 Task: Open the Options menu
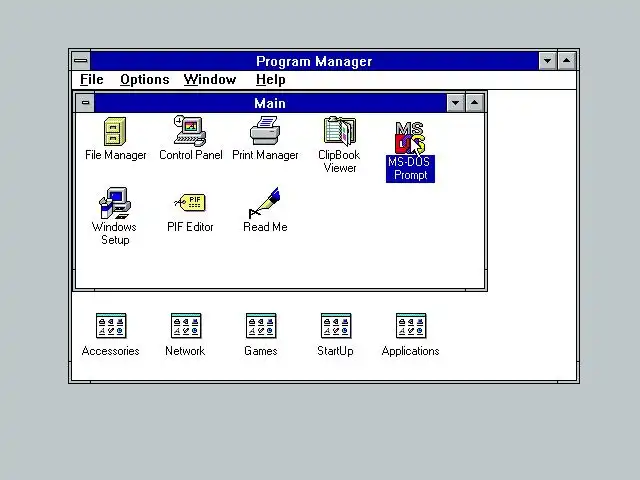pos(144,80)
